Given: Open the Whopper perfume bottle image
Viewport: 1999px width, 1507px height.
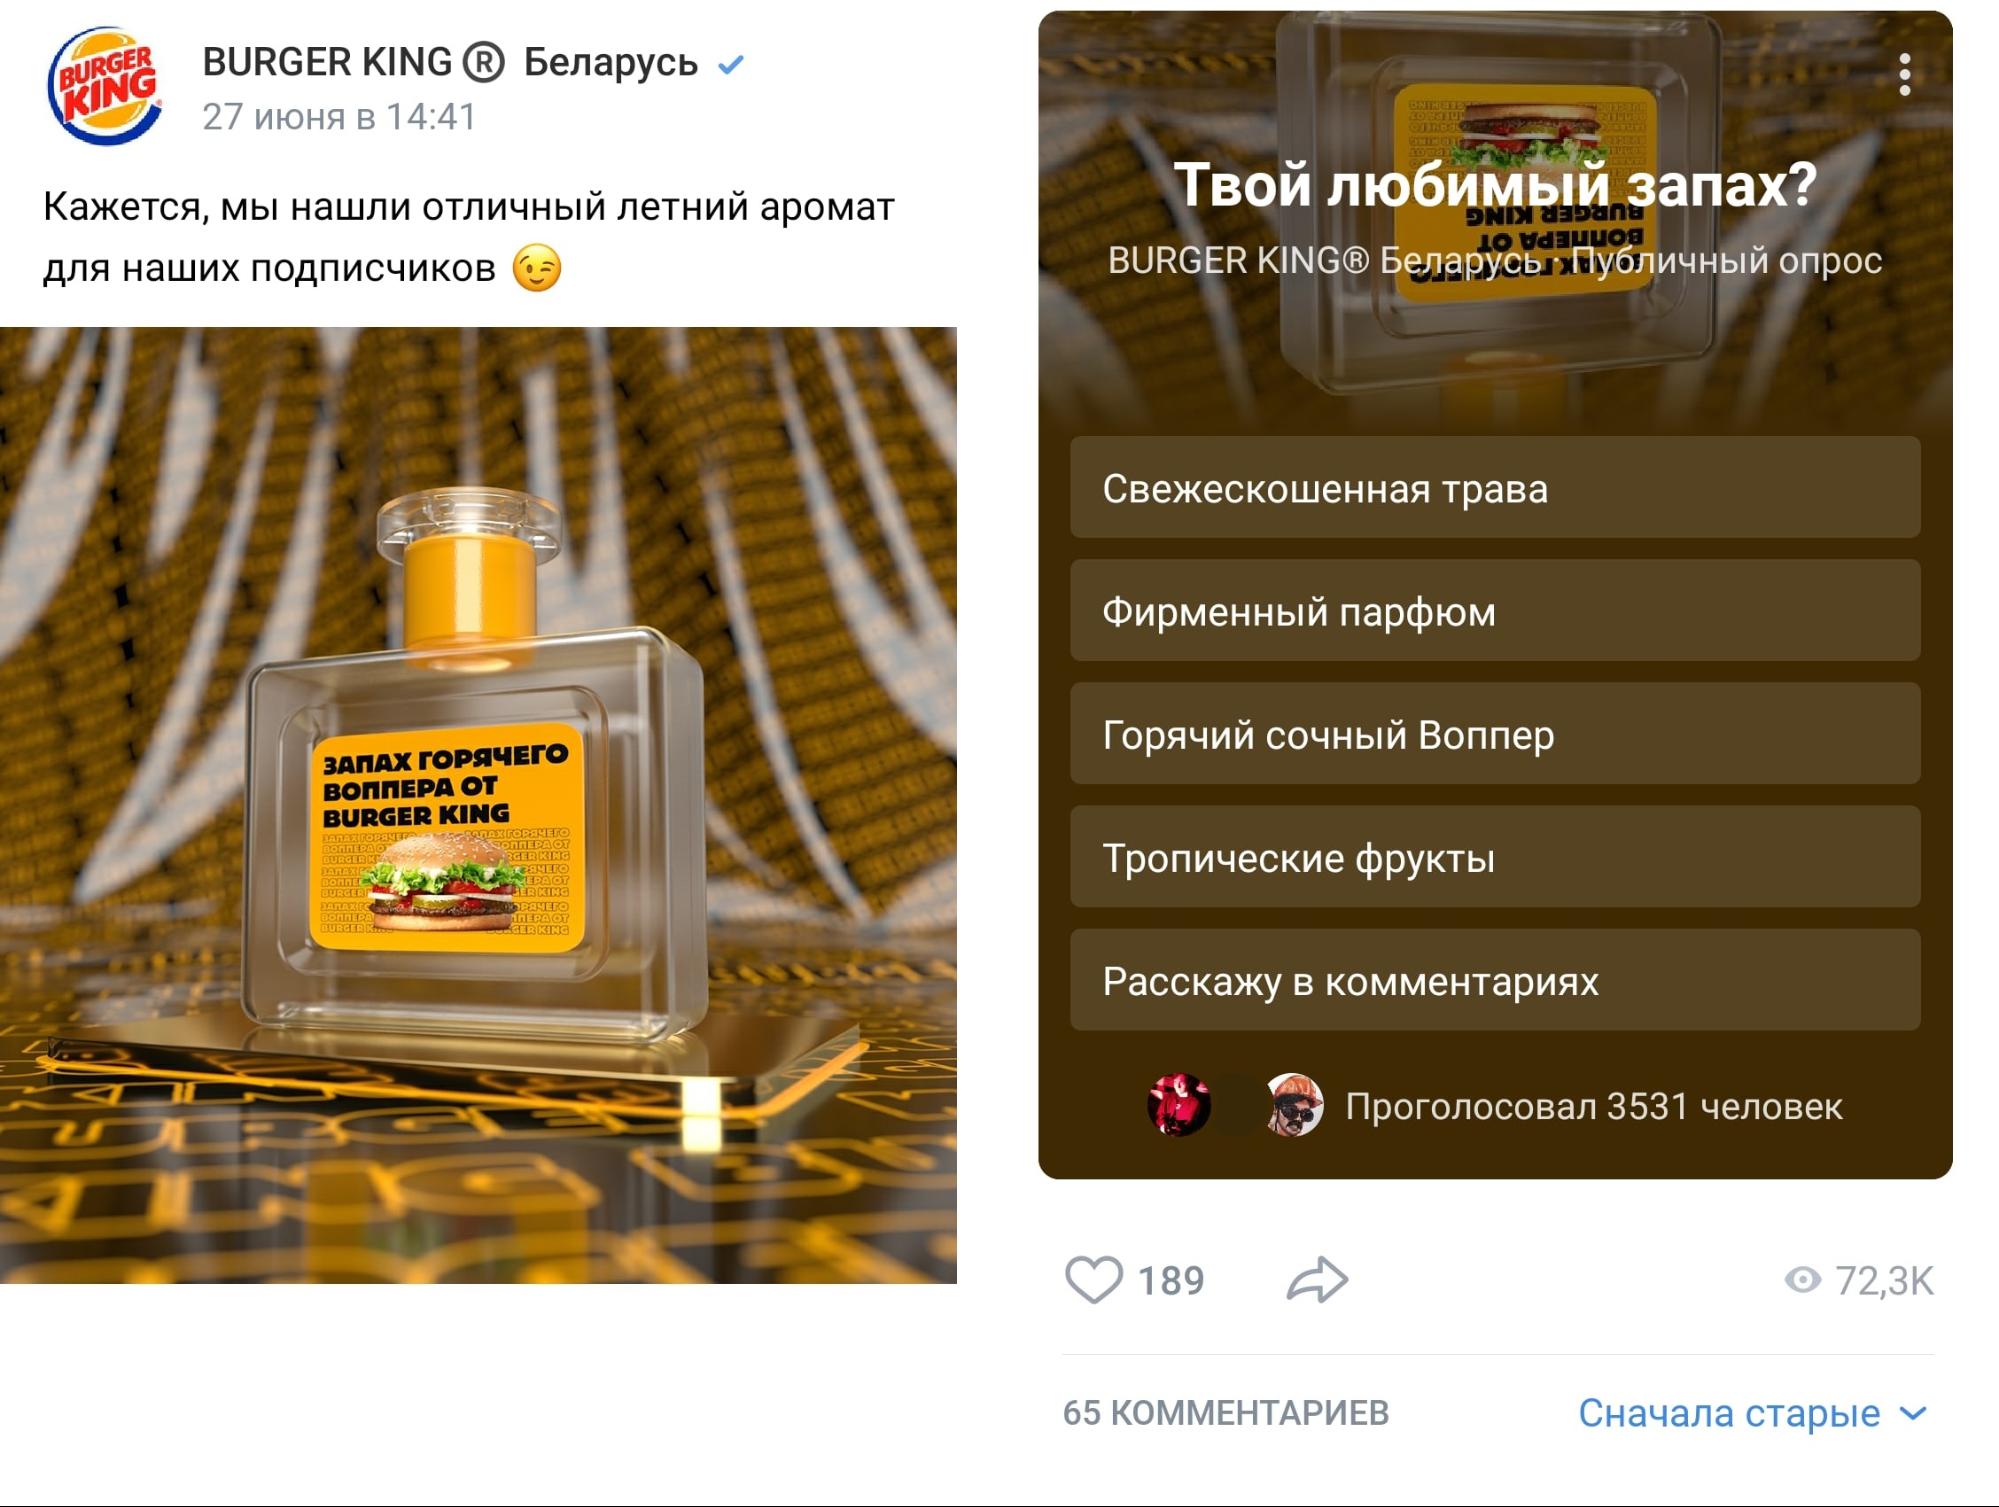Looking at the screenshot, I should (478, 805).
